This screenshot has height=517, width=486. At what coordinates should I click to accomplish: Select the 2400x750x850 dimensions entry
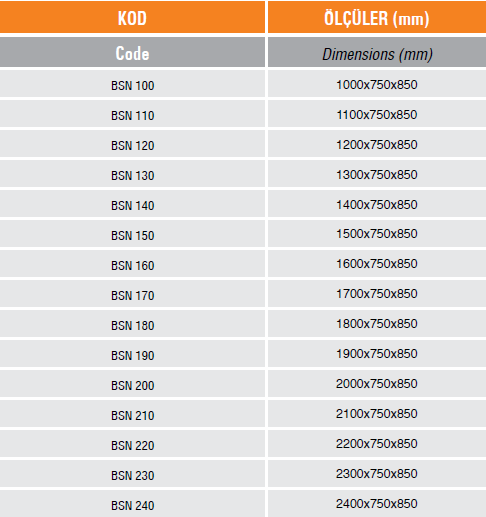pos(377,503)
